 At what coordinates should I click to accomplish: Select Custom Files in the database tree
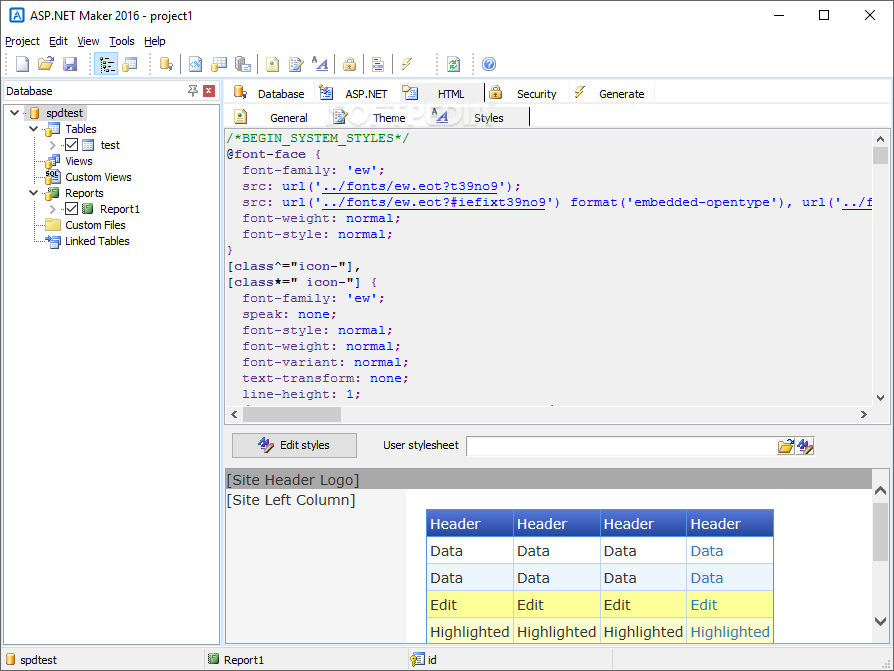pyautogui.click(x=95, y=225)
